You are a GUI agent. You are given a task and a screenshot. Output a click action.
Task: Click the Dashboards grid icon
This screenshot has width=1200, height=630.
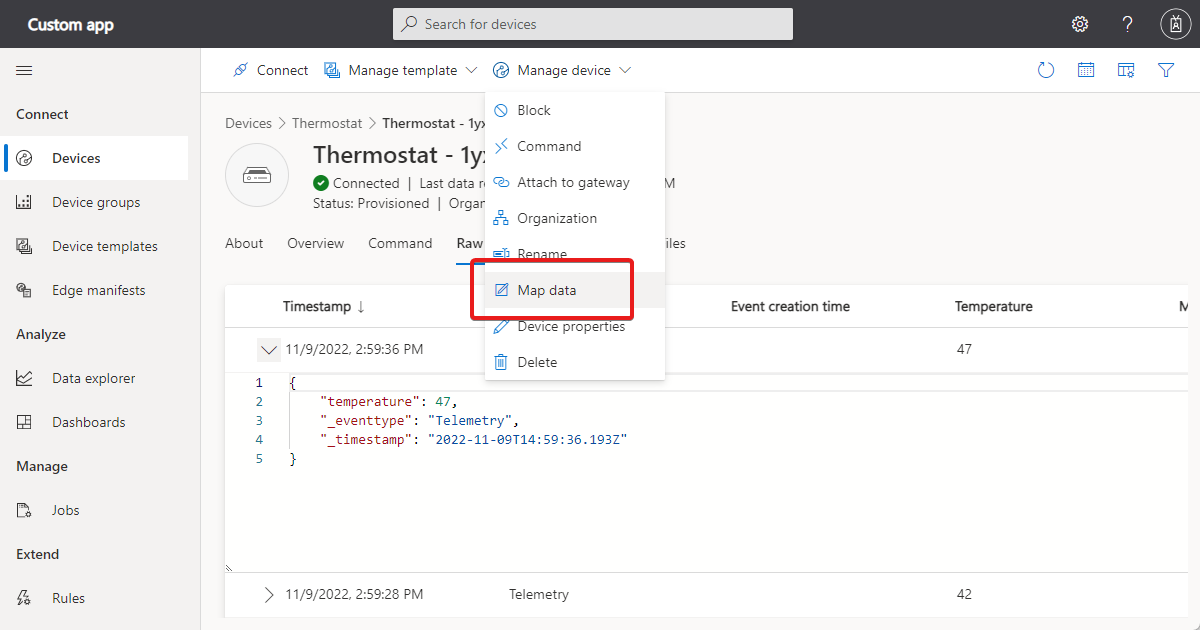(25, 422)
